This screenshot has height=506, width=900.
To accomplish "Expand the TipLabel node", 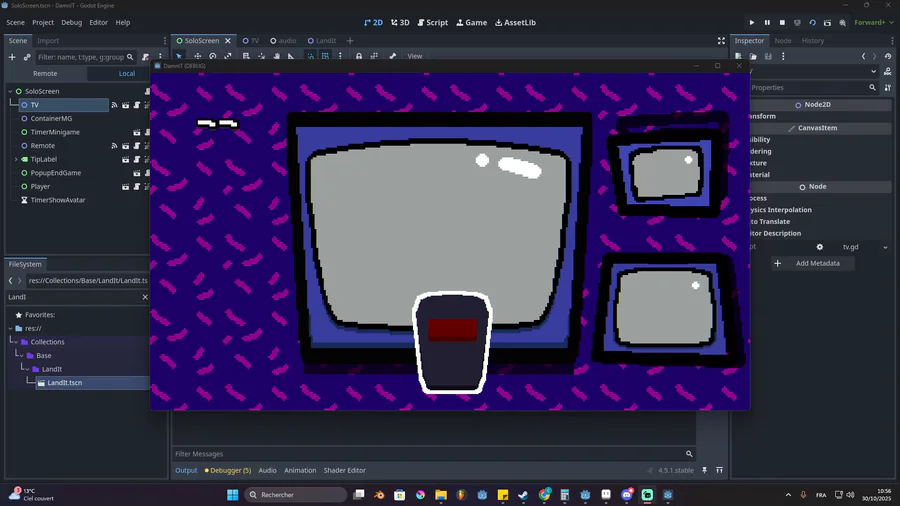I will [x=16, y=159].
